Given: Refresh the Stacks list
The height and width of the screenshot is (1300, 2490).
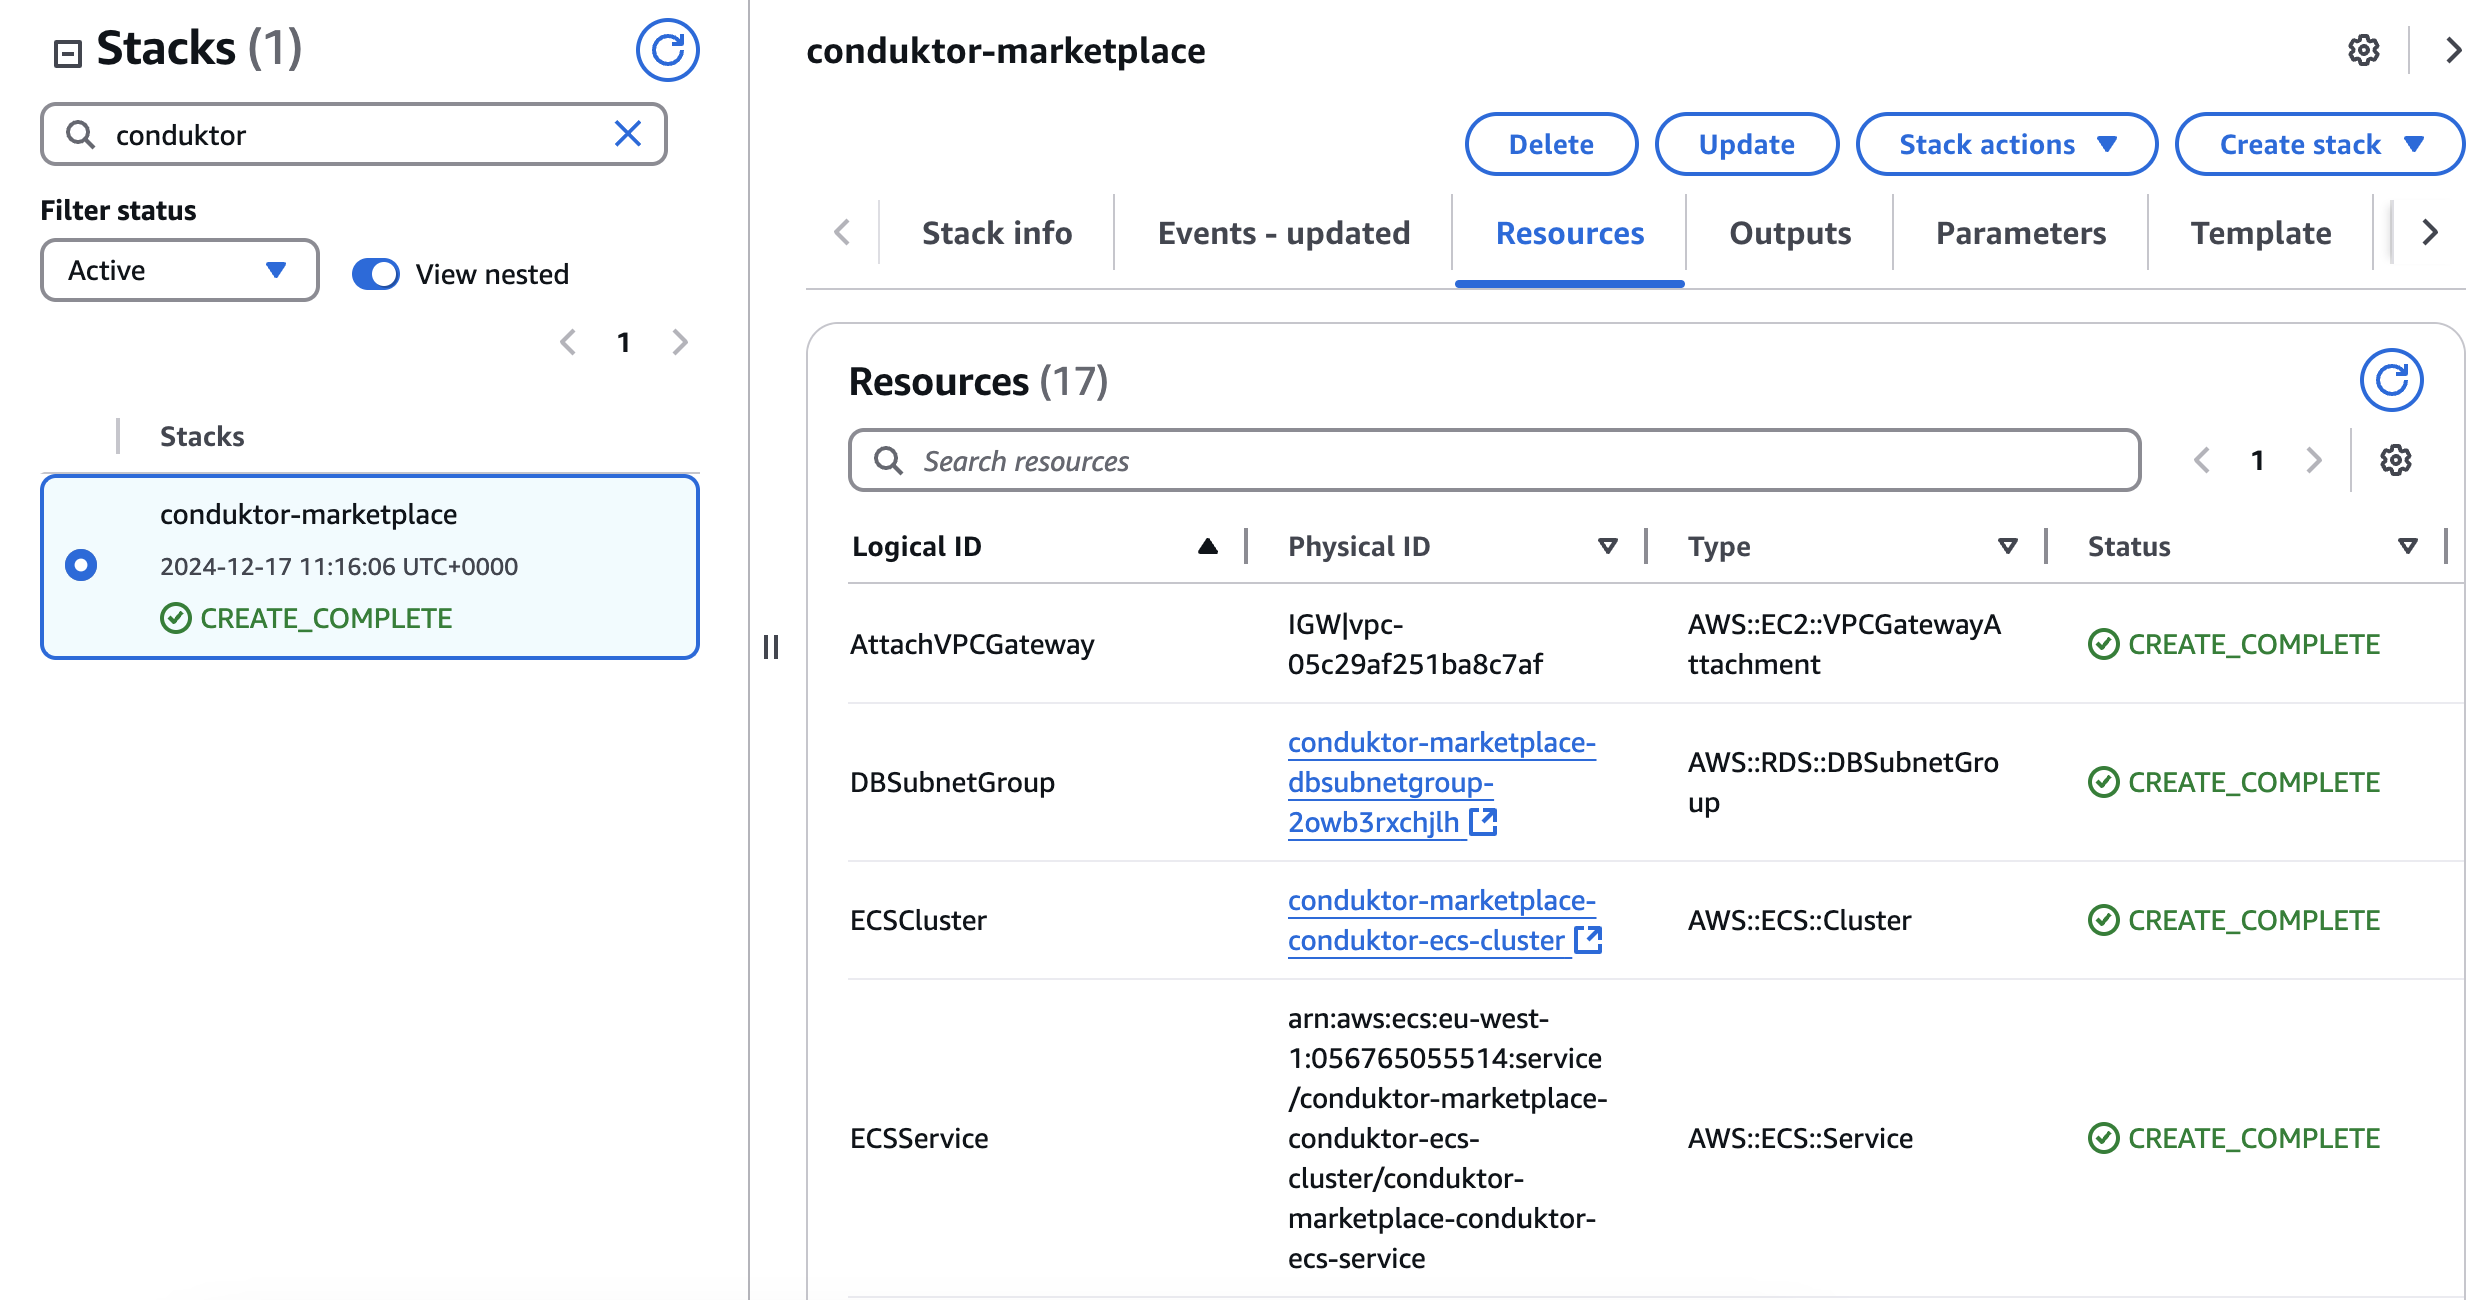Looking at the screenshot, I should click(667, 50).
